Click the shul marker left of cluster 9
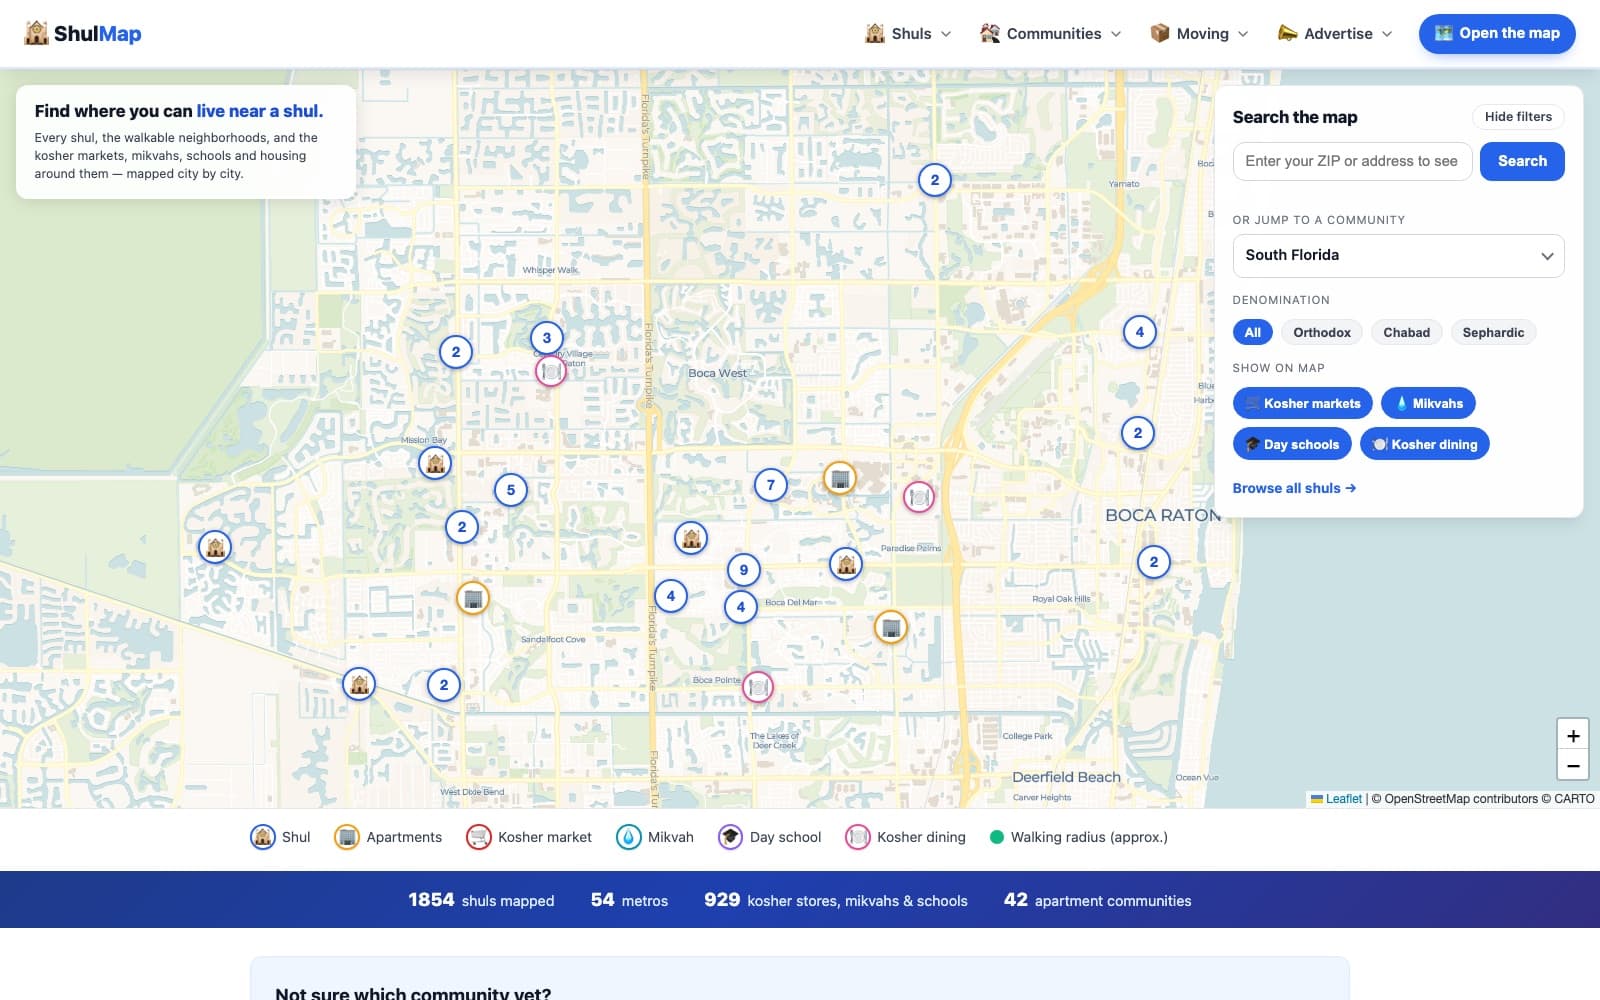 coord(691,538)
